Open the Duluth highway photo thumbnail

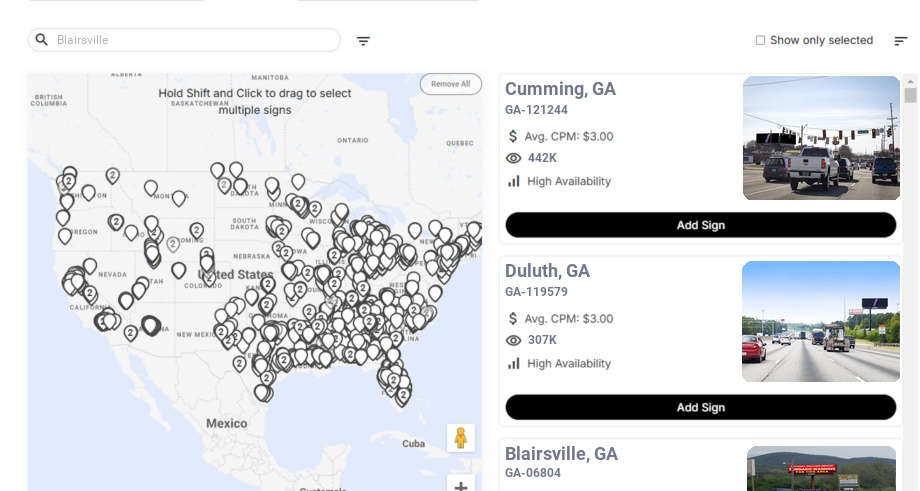(821, 321)
